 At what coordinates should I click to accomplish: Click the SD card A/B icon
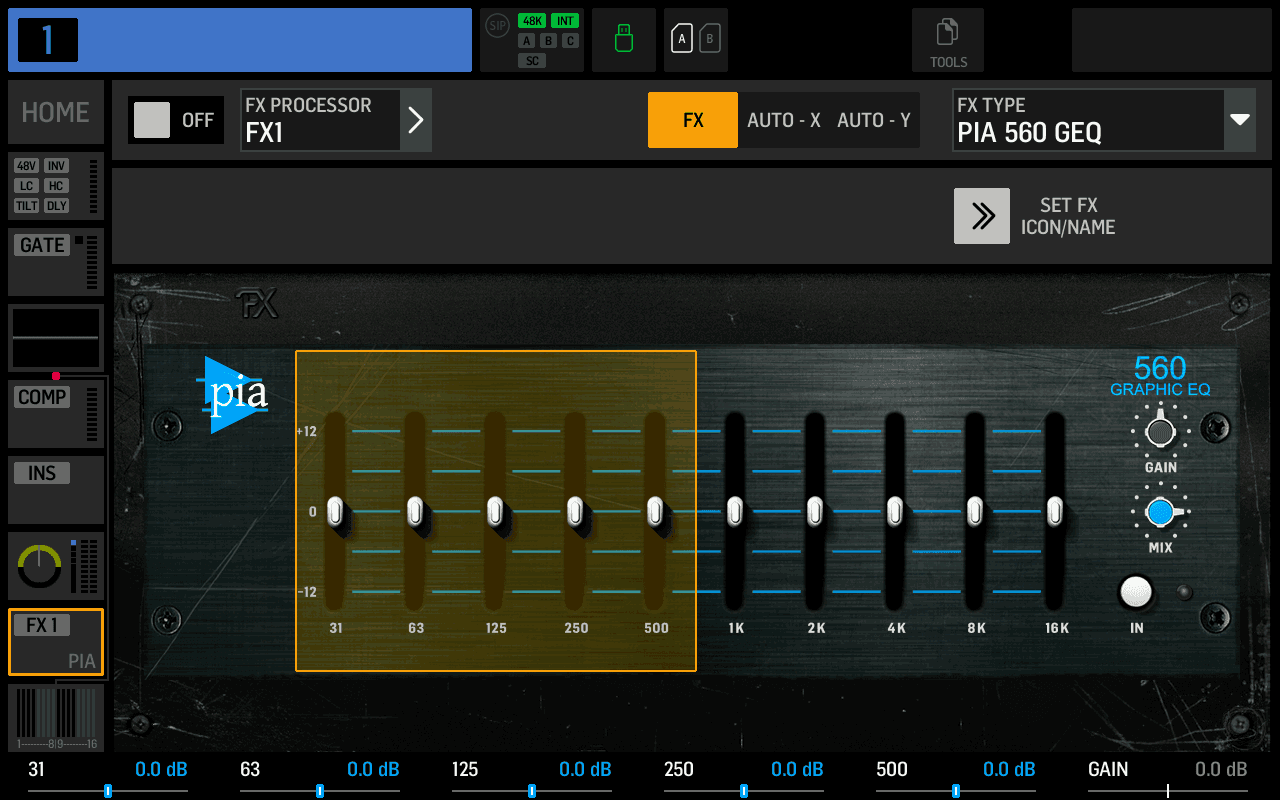[696, 40]
